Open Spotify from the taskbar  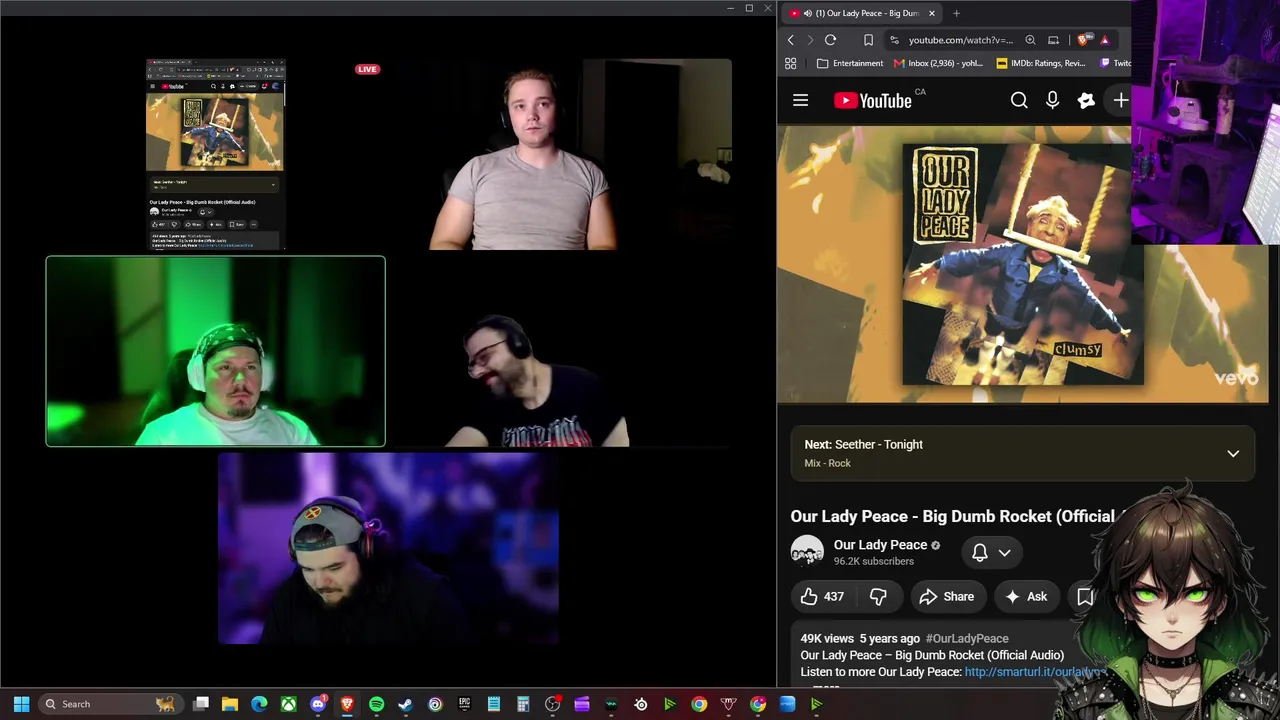click(376, 704)
